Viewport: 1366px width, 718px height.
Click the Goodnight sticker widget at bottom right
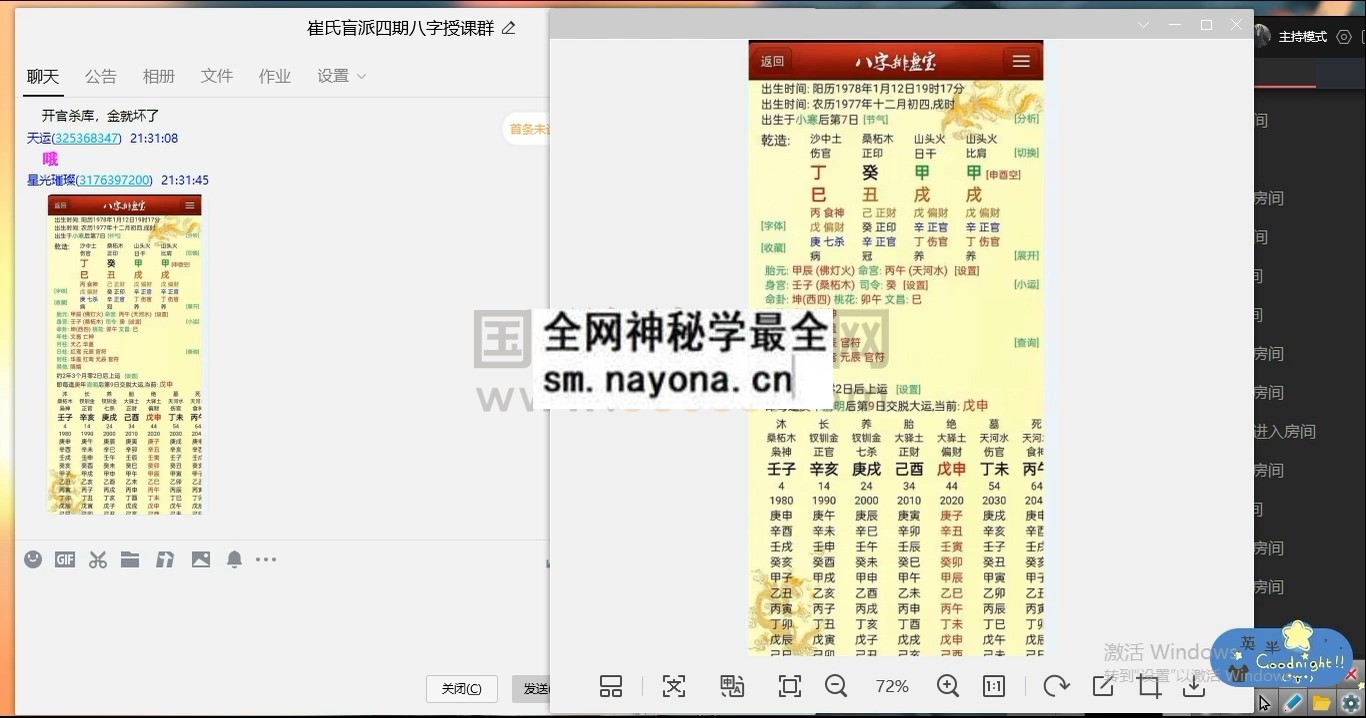coord(1280,656)
